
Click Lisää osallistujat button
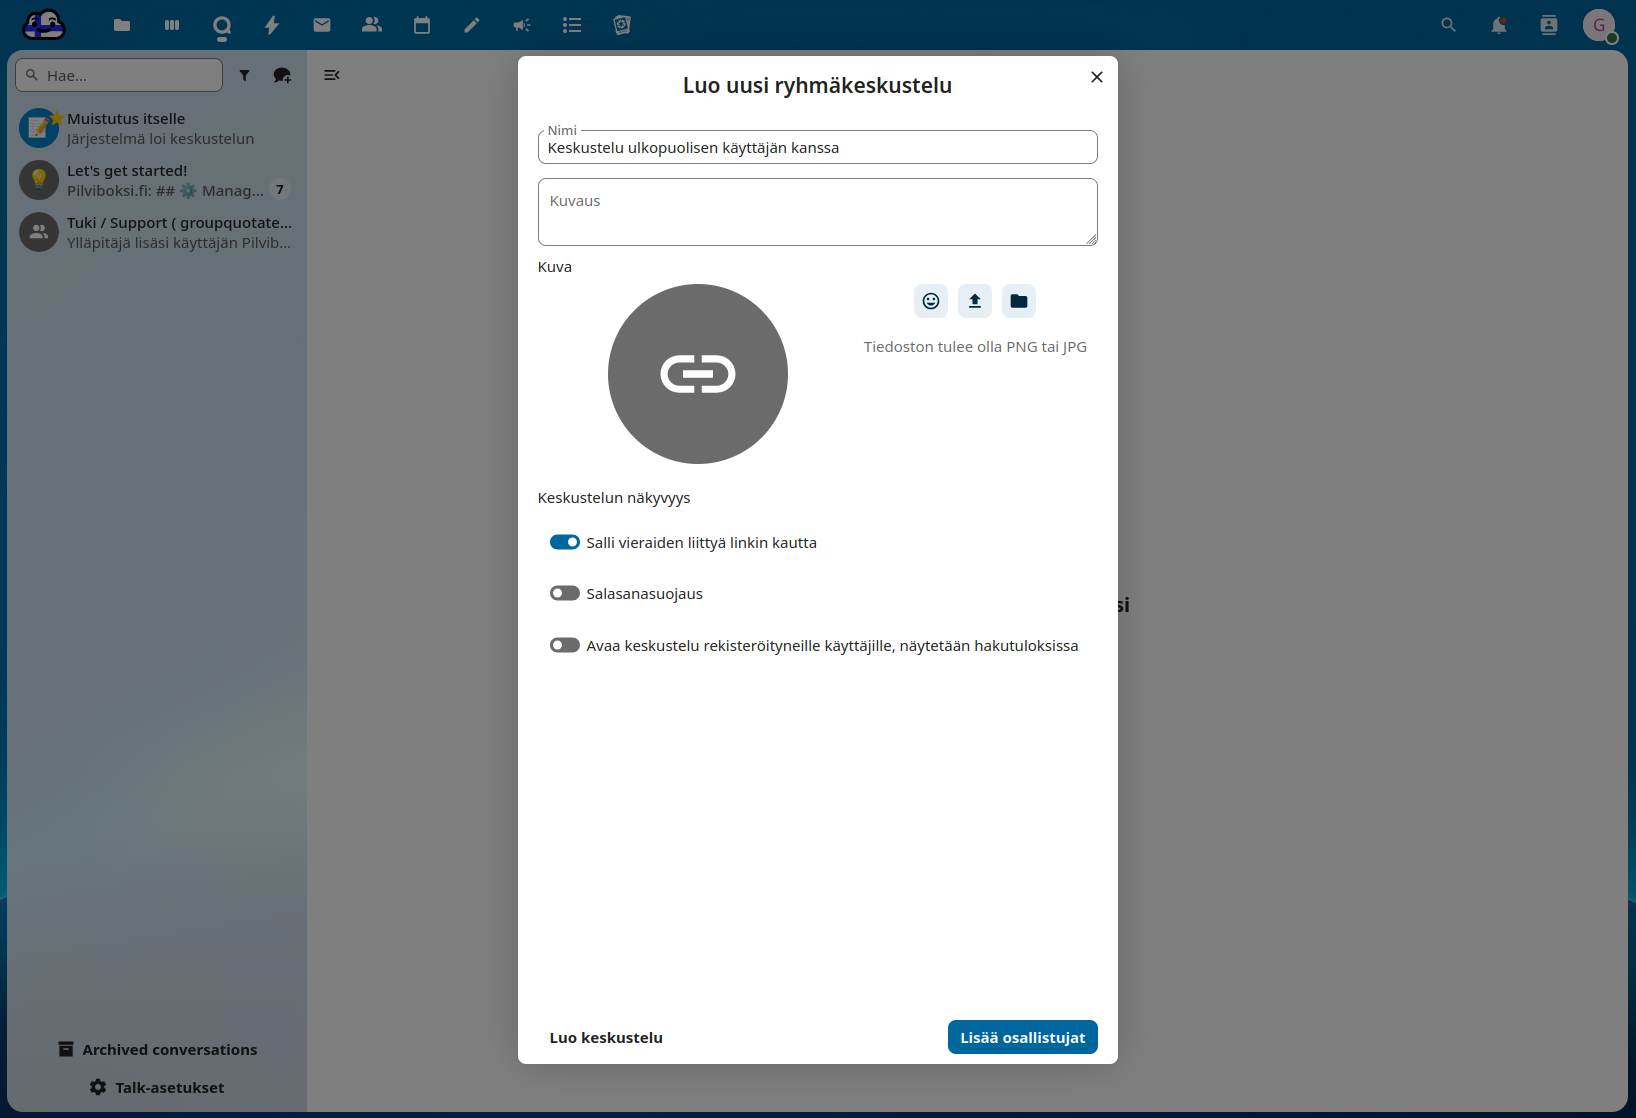1023,1037
